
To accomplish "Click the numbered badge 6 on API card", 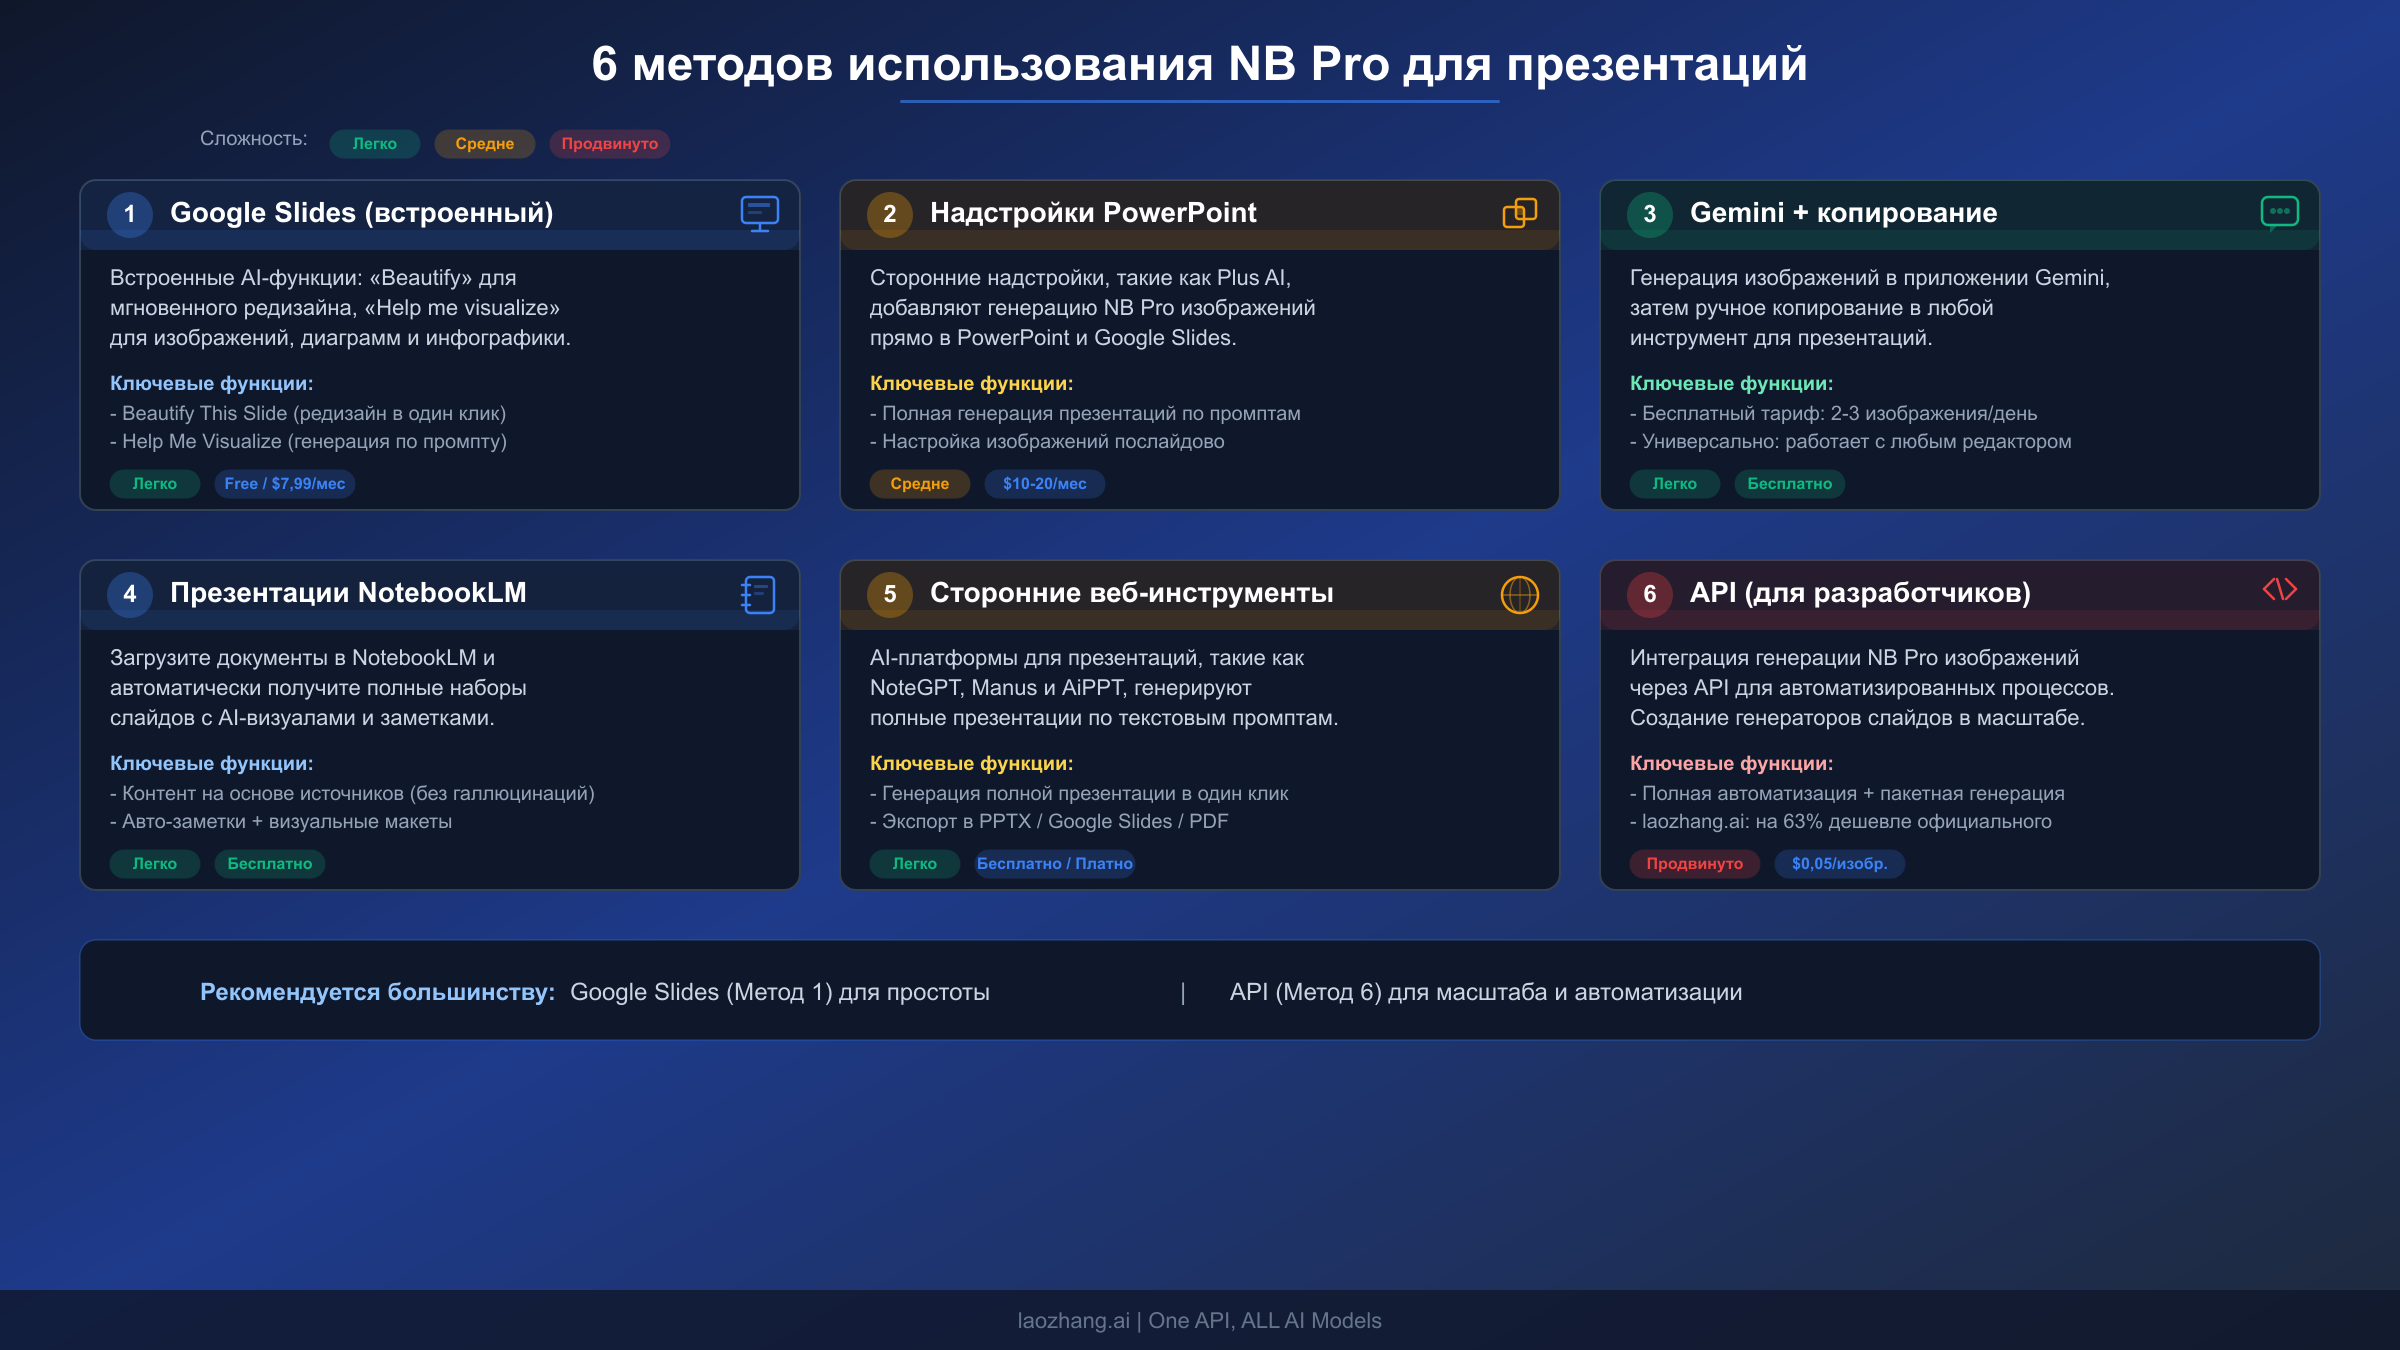I will click(x=1649, y=594).
